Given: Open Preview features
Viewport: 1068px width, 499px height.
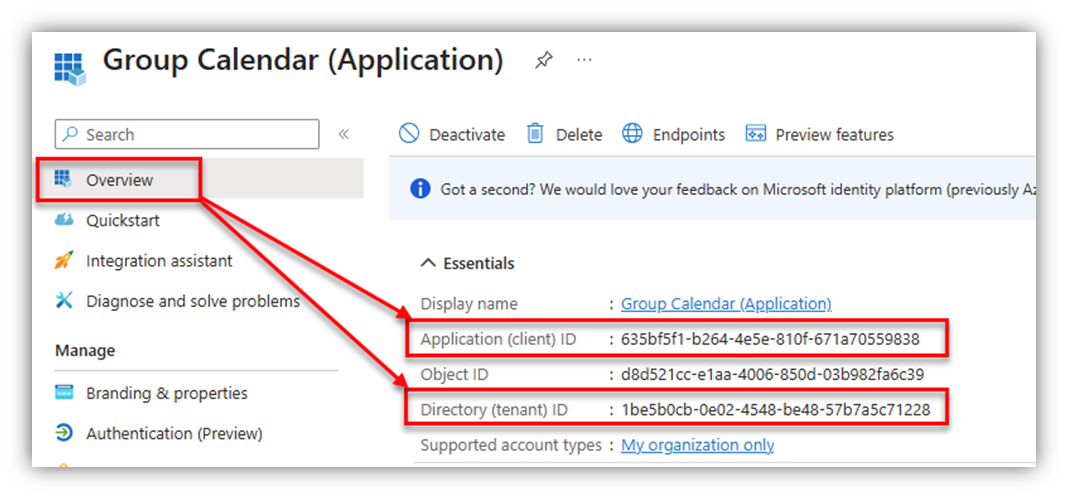Looking at the screenshot, I should (x=819, y=134).
